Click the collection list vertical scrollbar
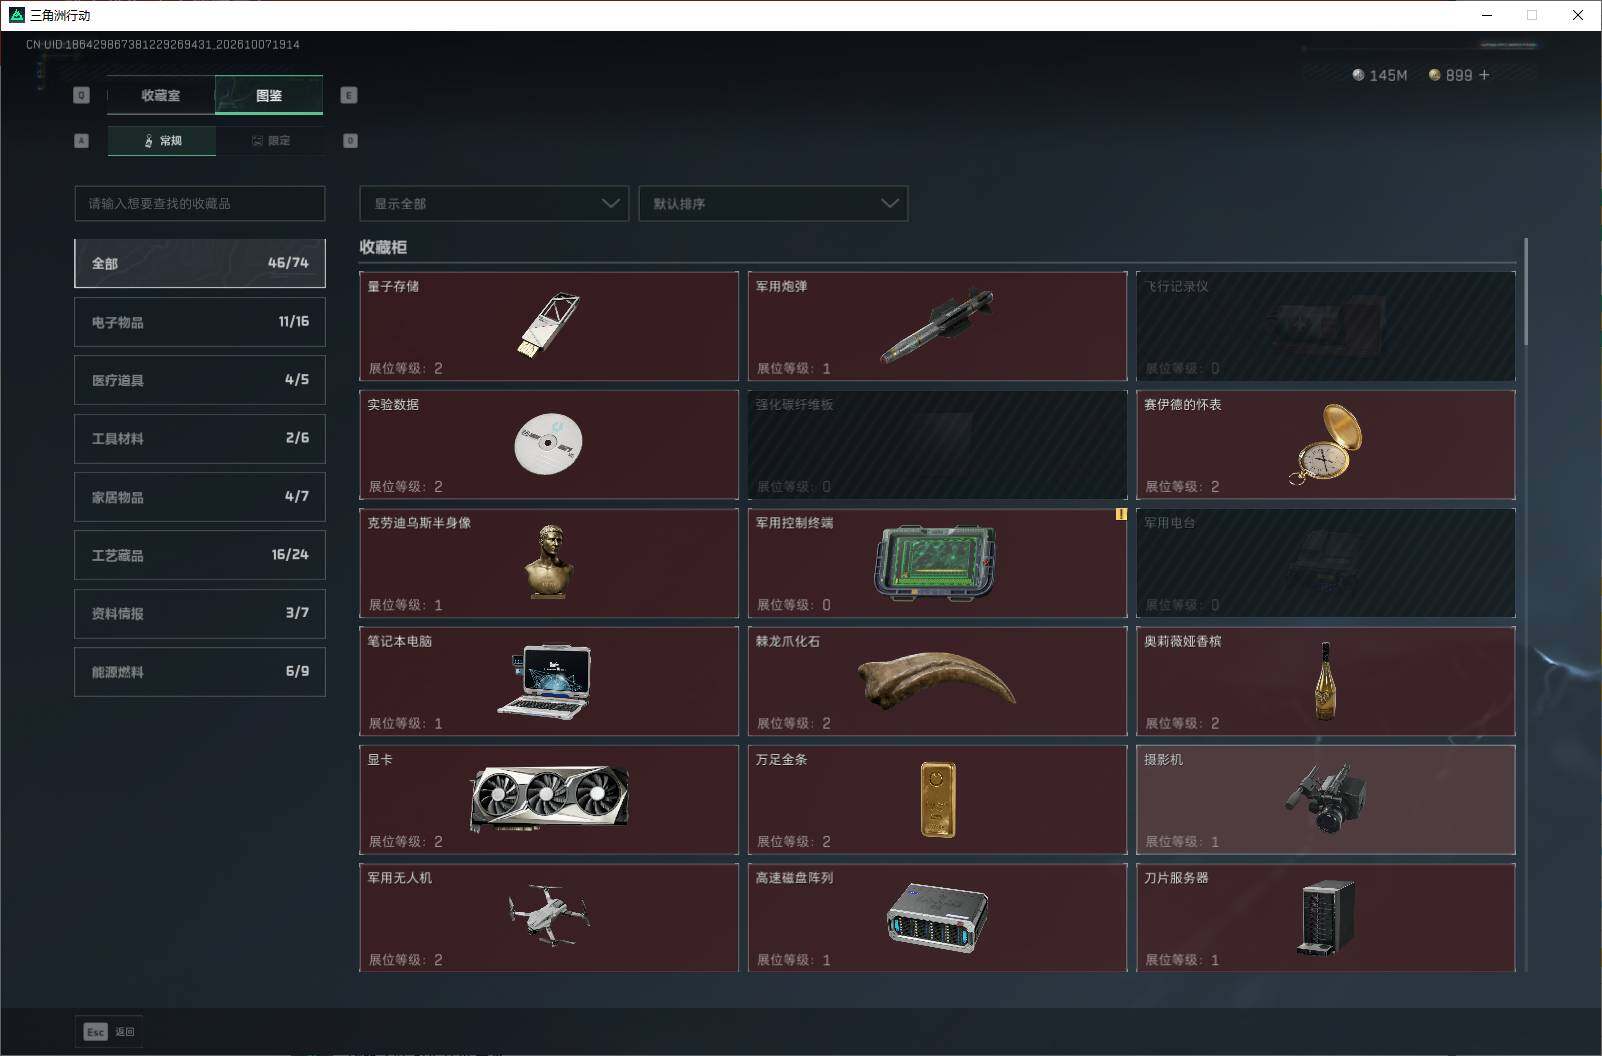Image resolution: width=1602 pixels, height=1056 pixels. 1526,292
